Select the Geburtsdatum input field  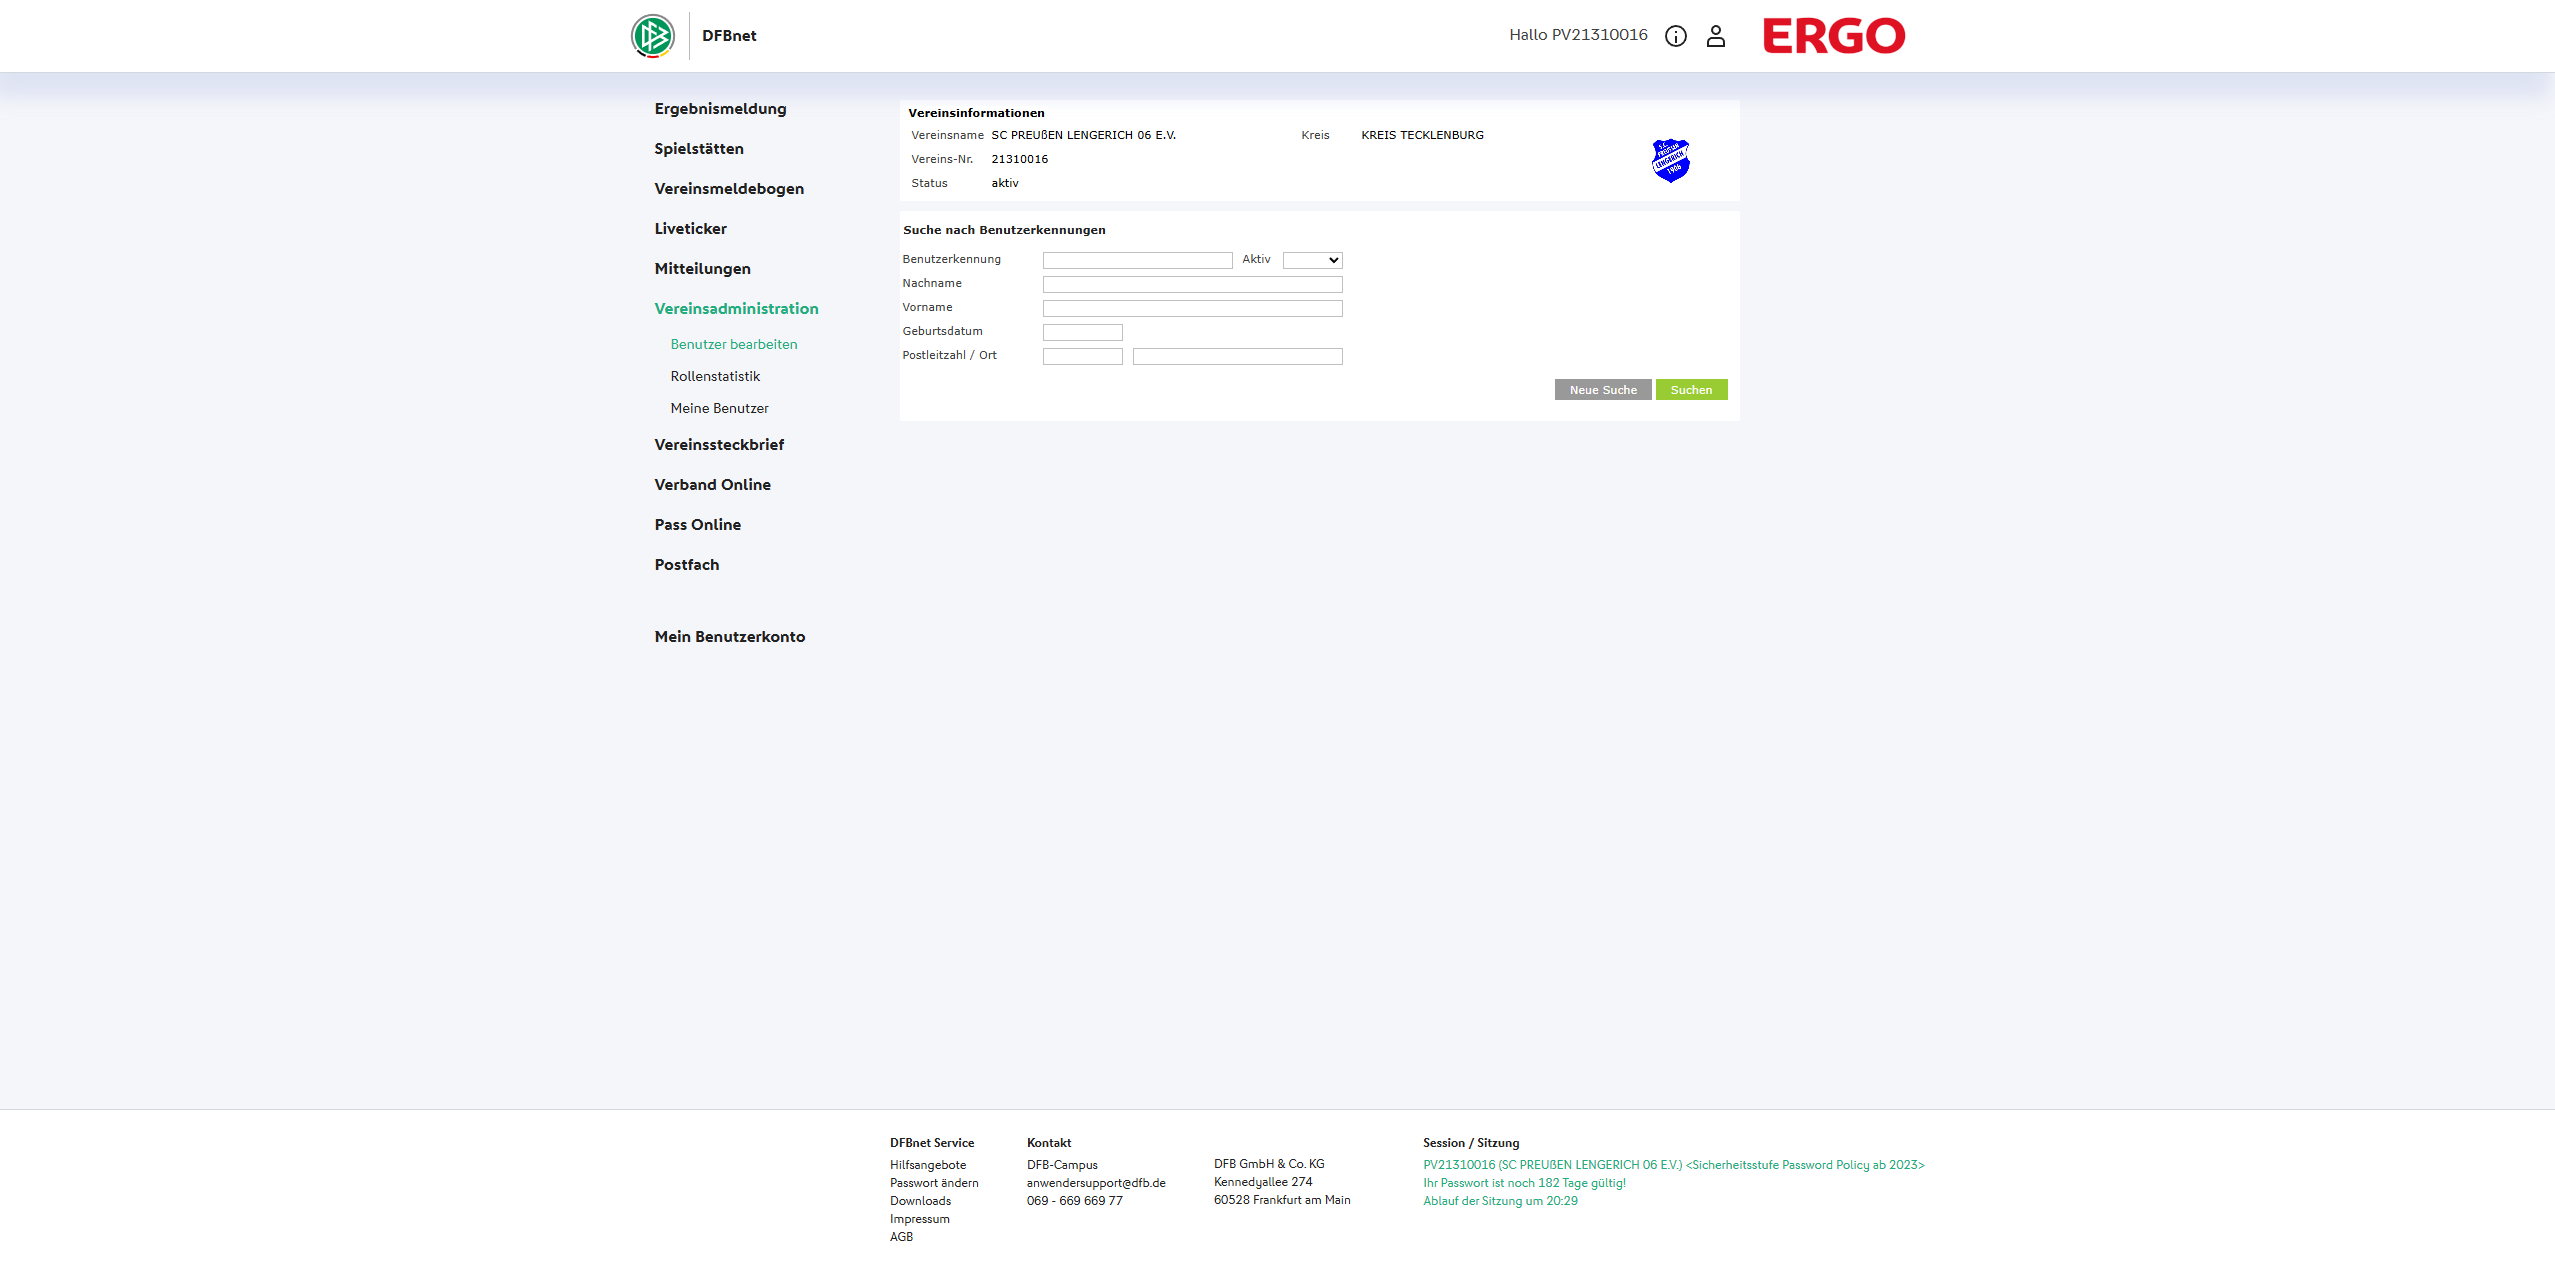pos(1082,332)
